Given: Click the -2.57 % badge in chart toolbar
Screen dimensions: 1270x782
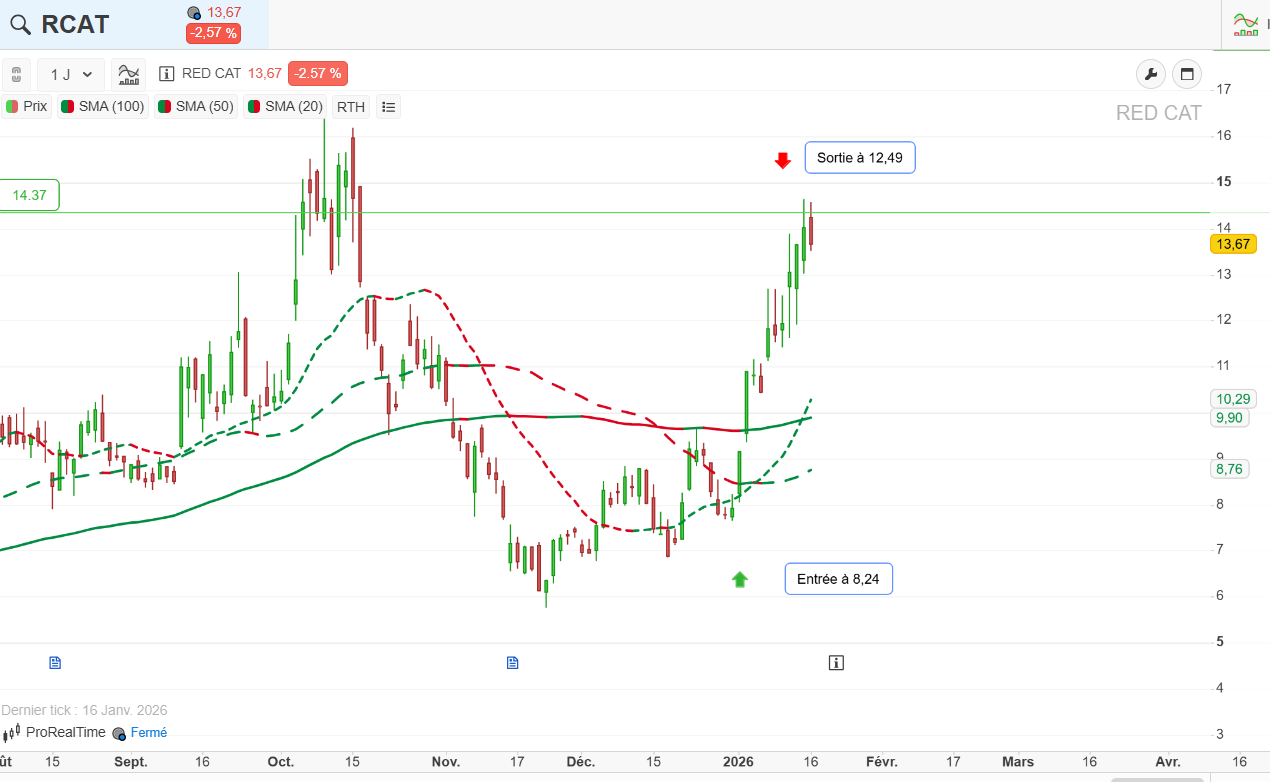Looking at the screenshot, I should (318, 73).
